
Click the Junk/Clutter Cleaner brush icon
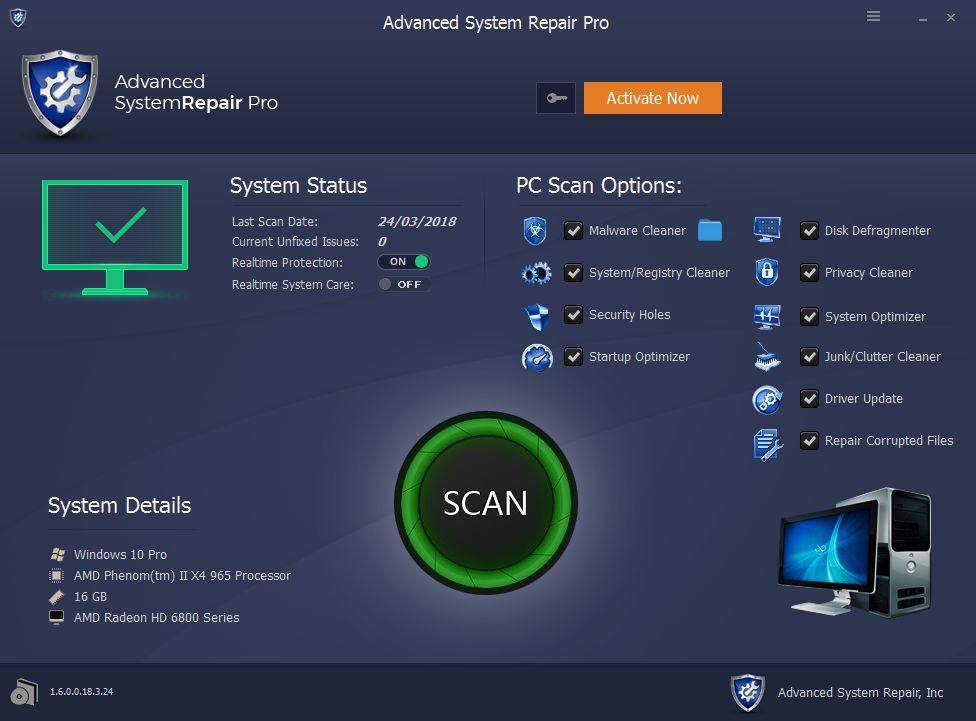767,357
